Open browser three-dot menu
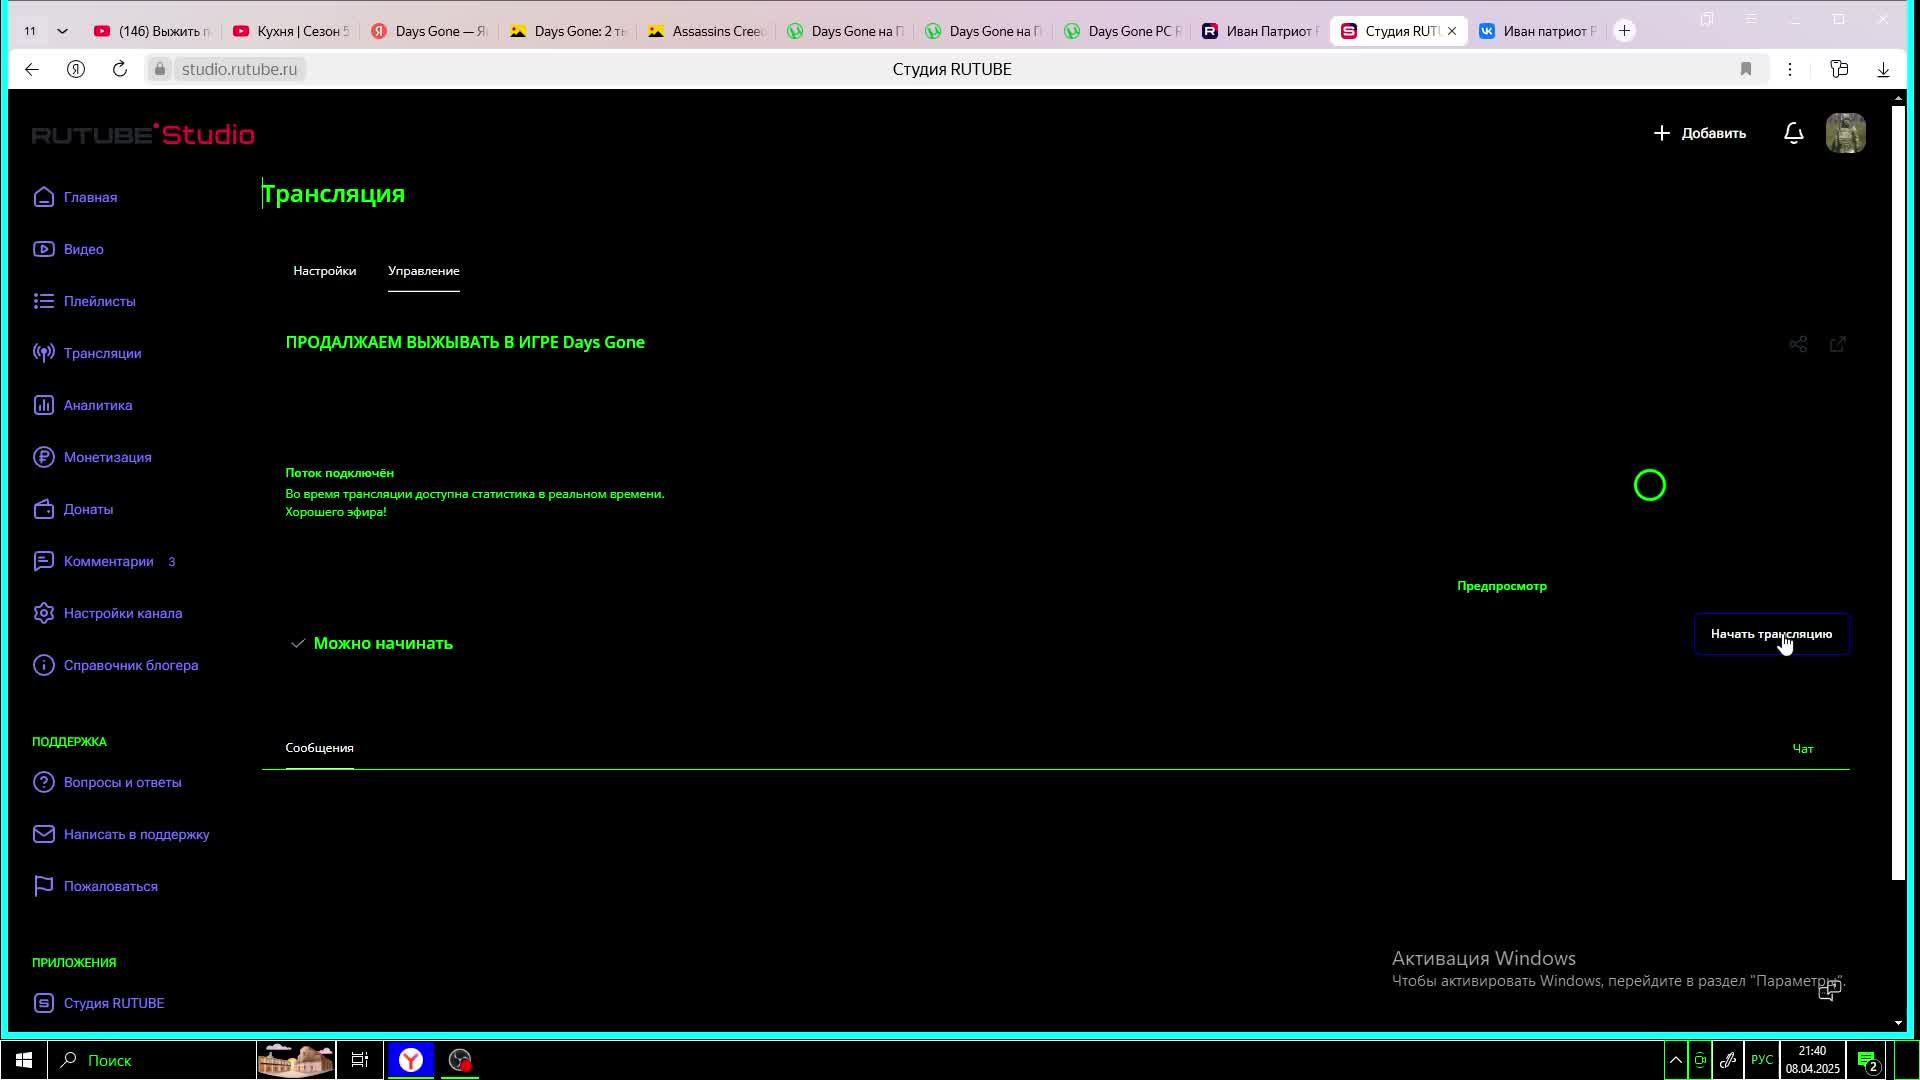Screen dimensions: 1920x1080 [1790, 69]
